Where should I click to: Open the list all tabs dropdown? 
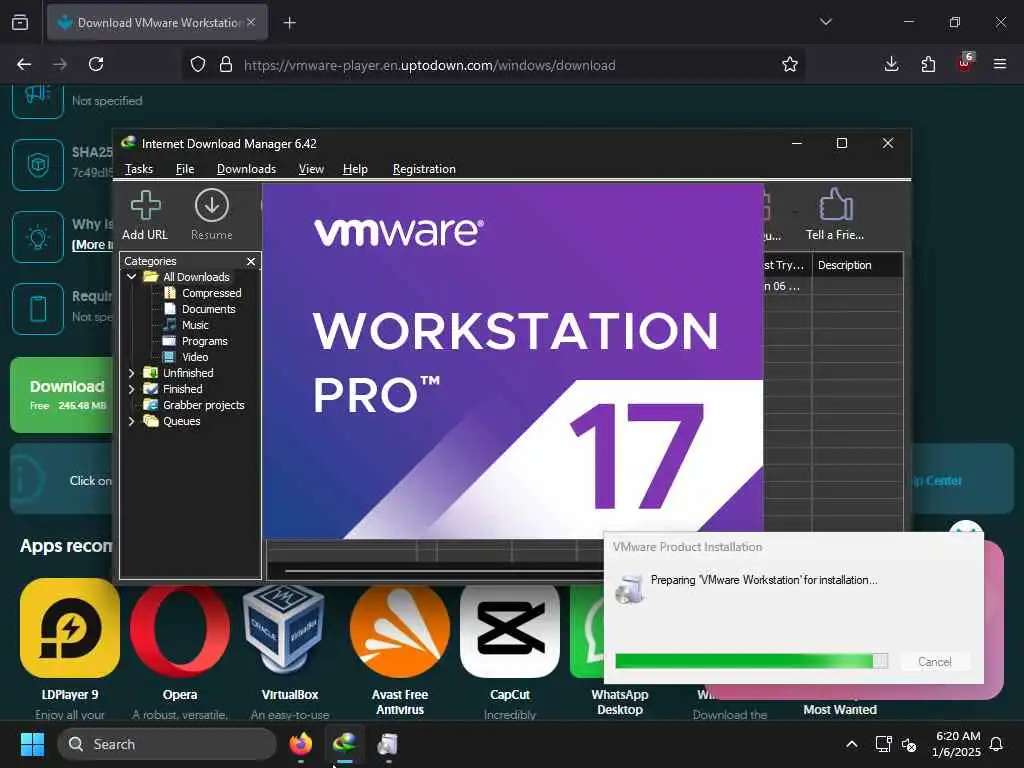[x=825, y=22]
